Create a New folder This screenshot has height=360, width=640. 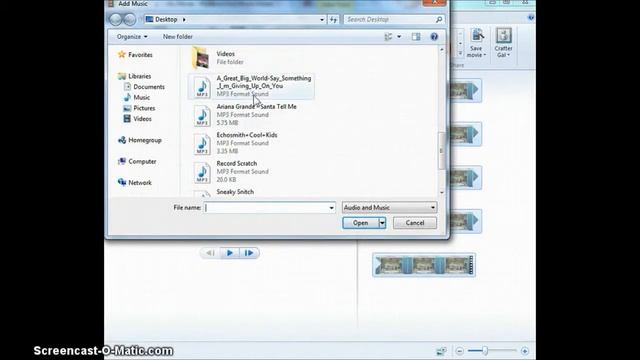(x=178, y=37)
